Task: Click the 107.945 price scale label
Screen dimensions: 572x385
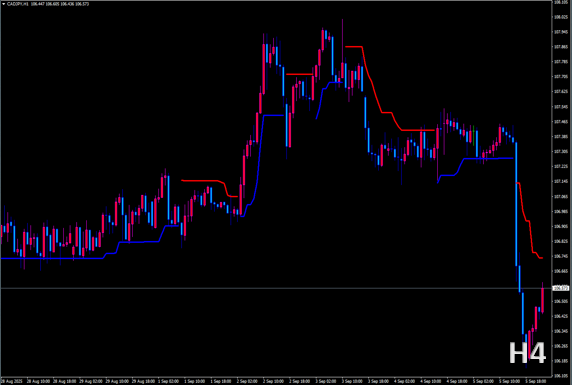Action: click(x=561, y=32)
